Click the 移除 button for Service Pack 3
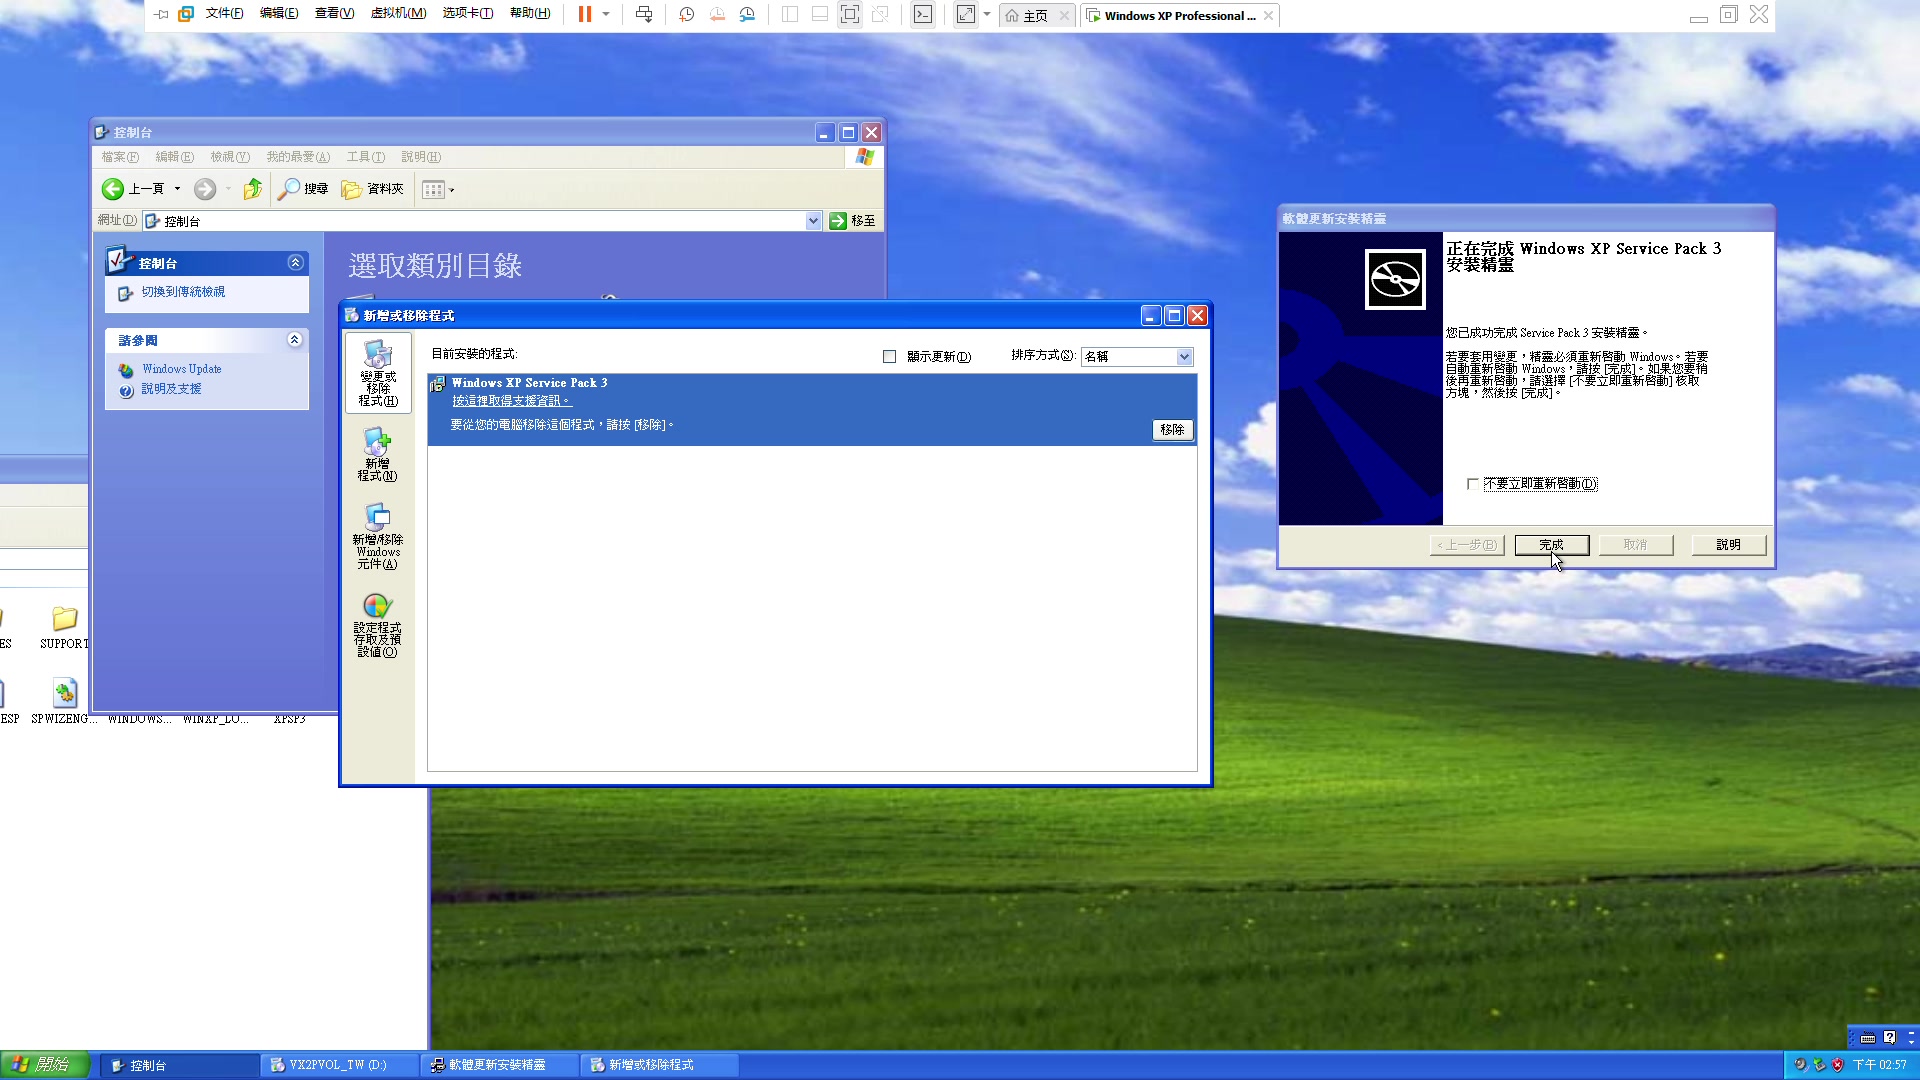 tap(1172, 430)
